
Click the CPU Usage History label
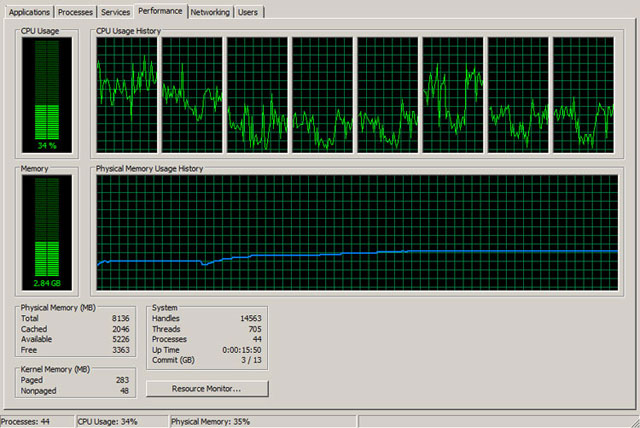tap(129, 31)
